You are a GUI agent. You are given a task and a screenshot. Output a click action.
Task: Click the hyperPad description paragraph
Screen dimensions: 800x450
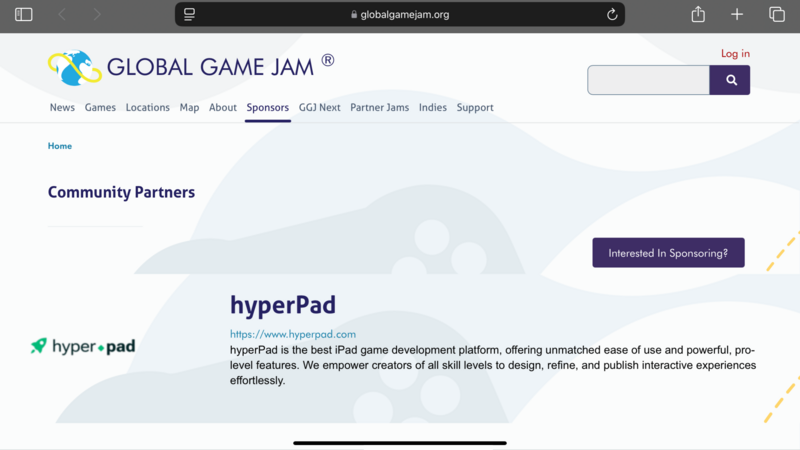coord(493,365)
